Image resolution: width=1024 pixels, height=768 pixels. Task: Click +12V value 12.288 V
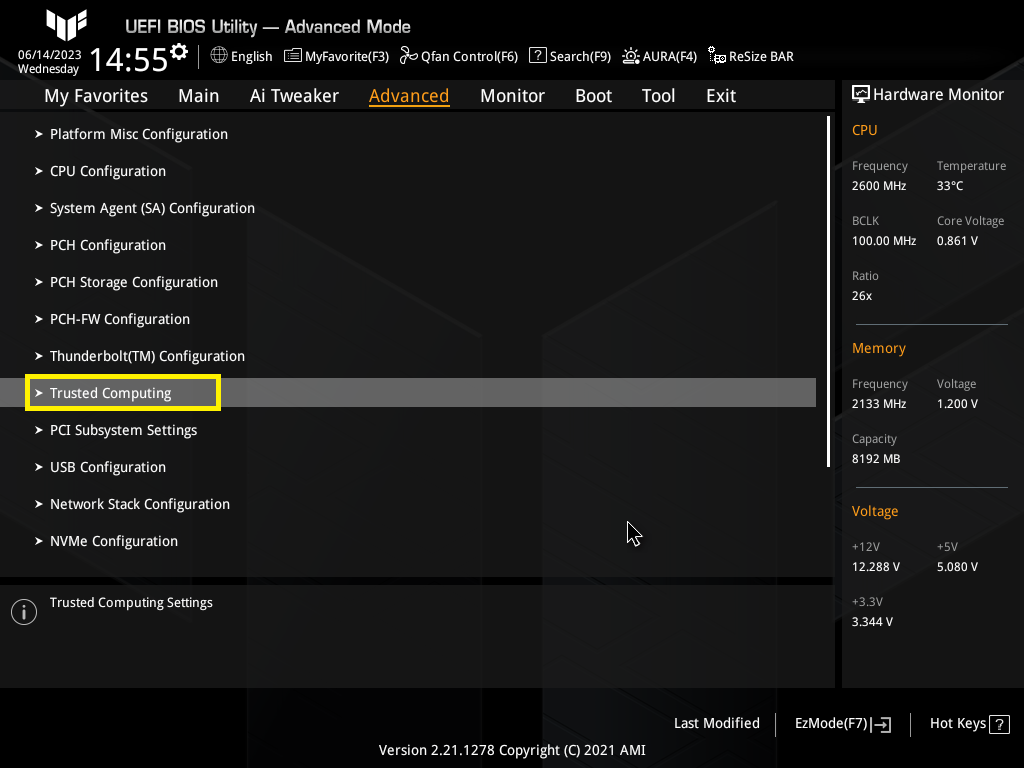coord(875,567)
